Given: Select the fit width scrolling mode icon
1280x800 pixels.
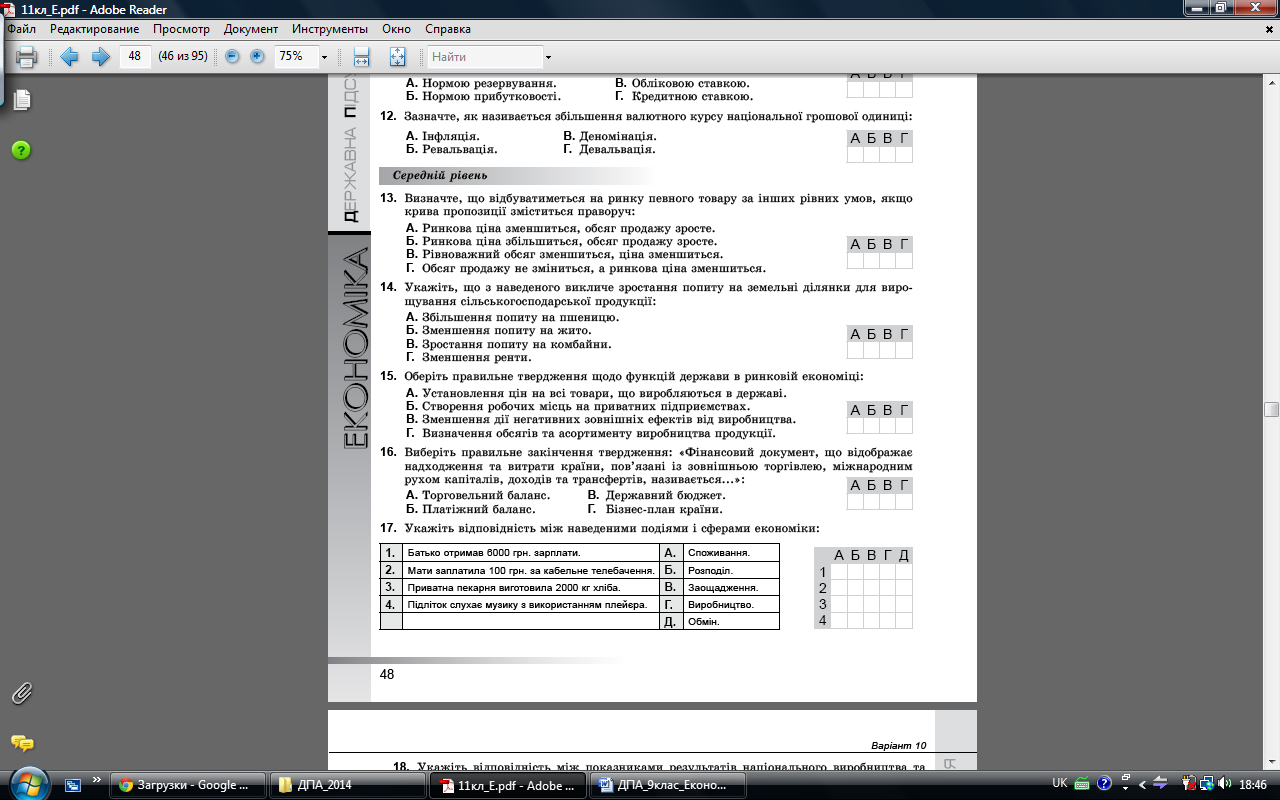Looking at the screenshot, I should (x=362, y=57).
